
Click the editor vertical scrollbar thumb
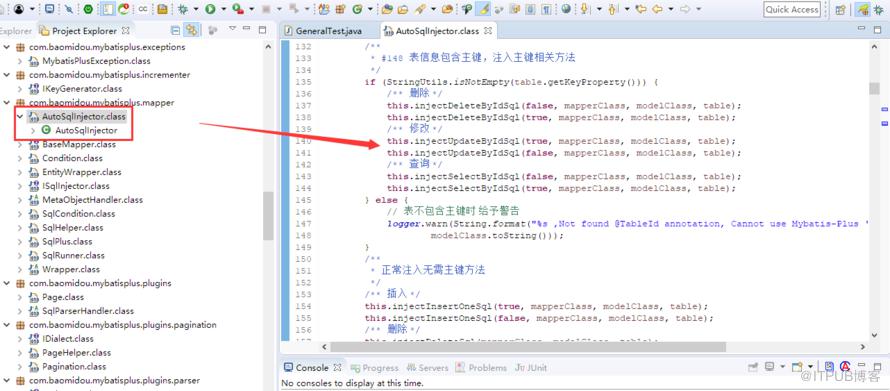tap(874, 89)
